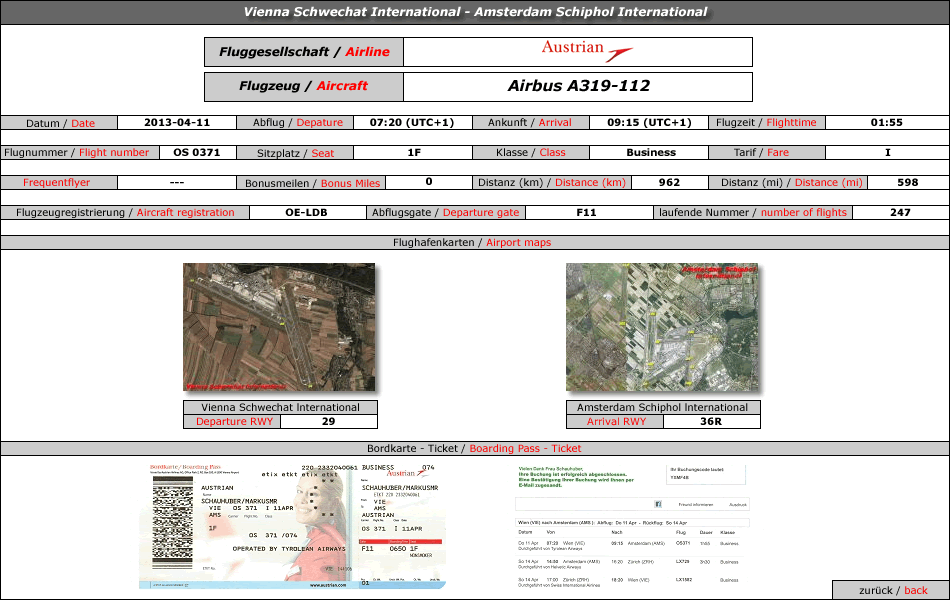Select the Departure RWY value 29
Image resolution: width=950 pixels, height=600 pixels.
328,421
